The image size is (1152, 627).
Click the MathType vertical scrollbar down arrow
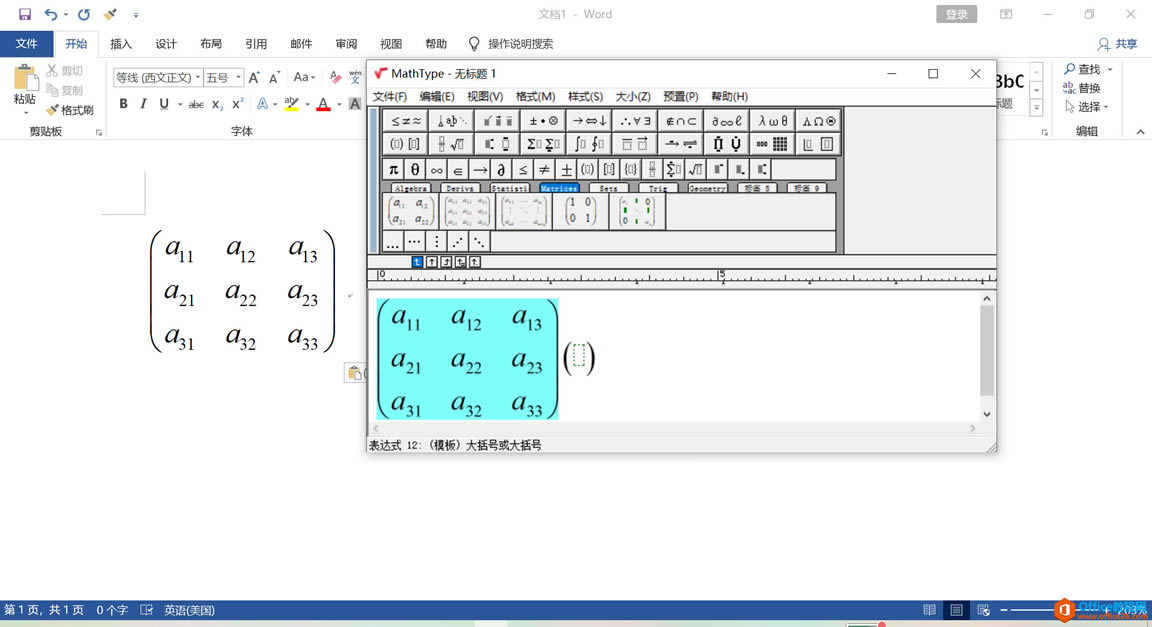pyautogui.click(x=987, y=414)
